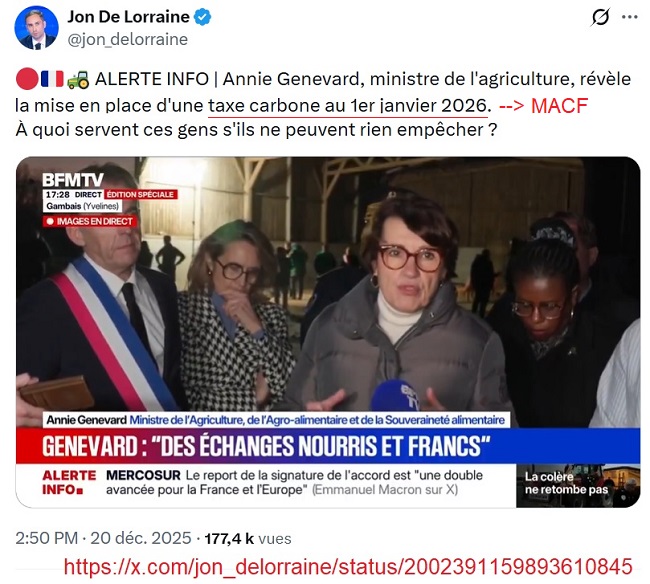Open Jon De Lorraine's profile avatar

click(36, 28)
